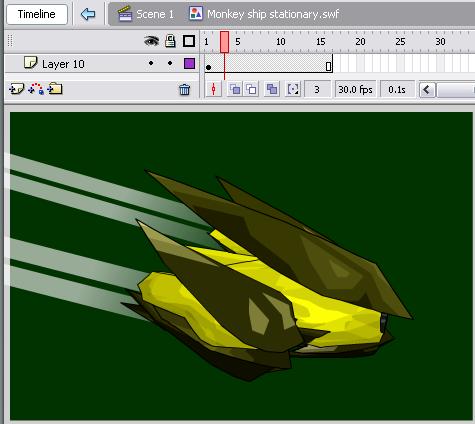
Task: Enable Edit Multiple Frames
Action: tap(272, 89)
